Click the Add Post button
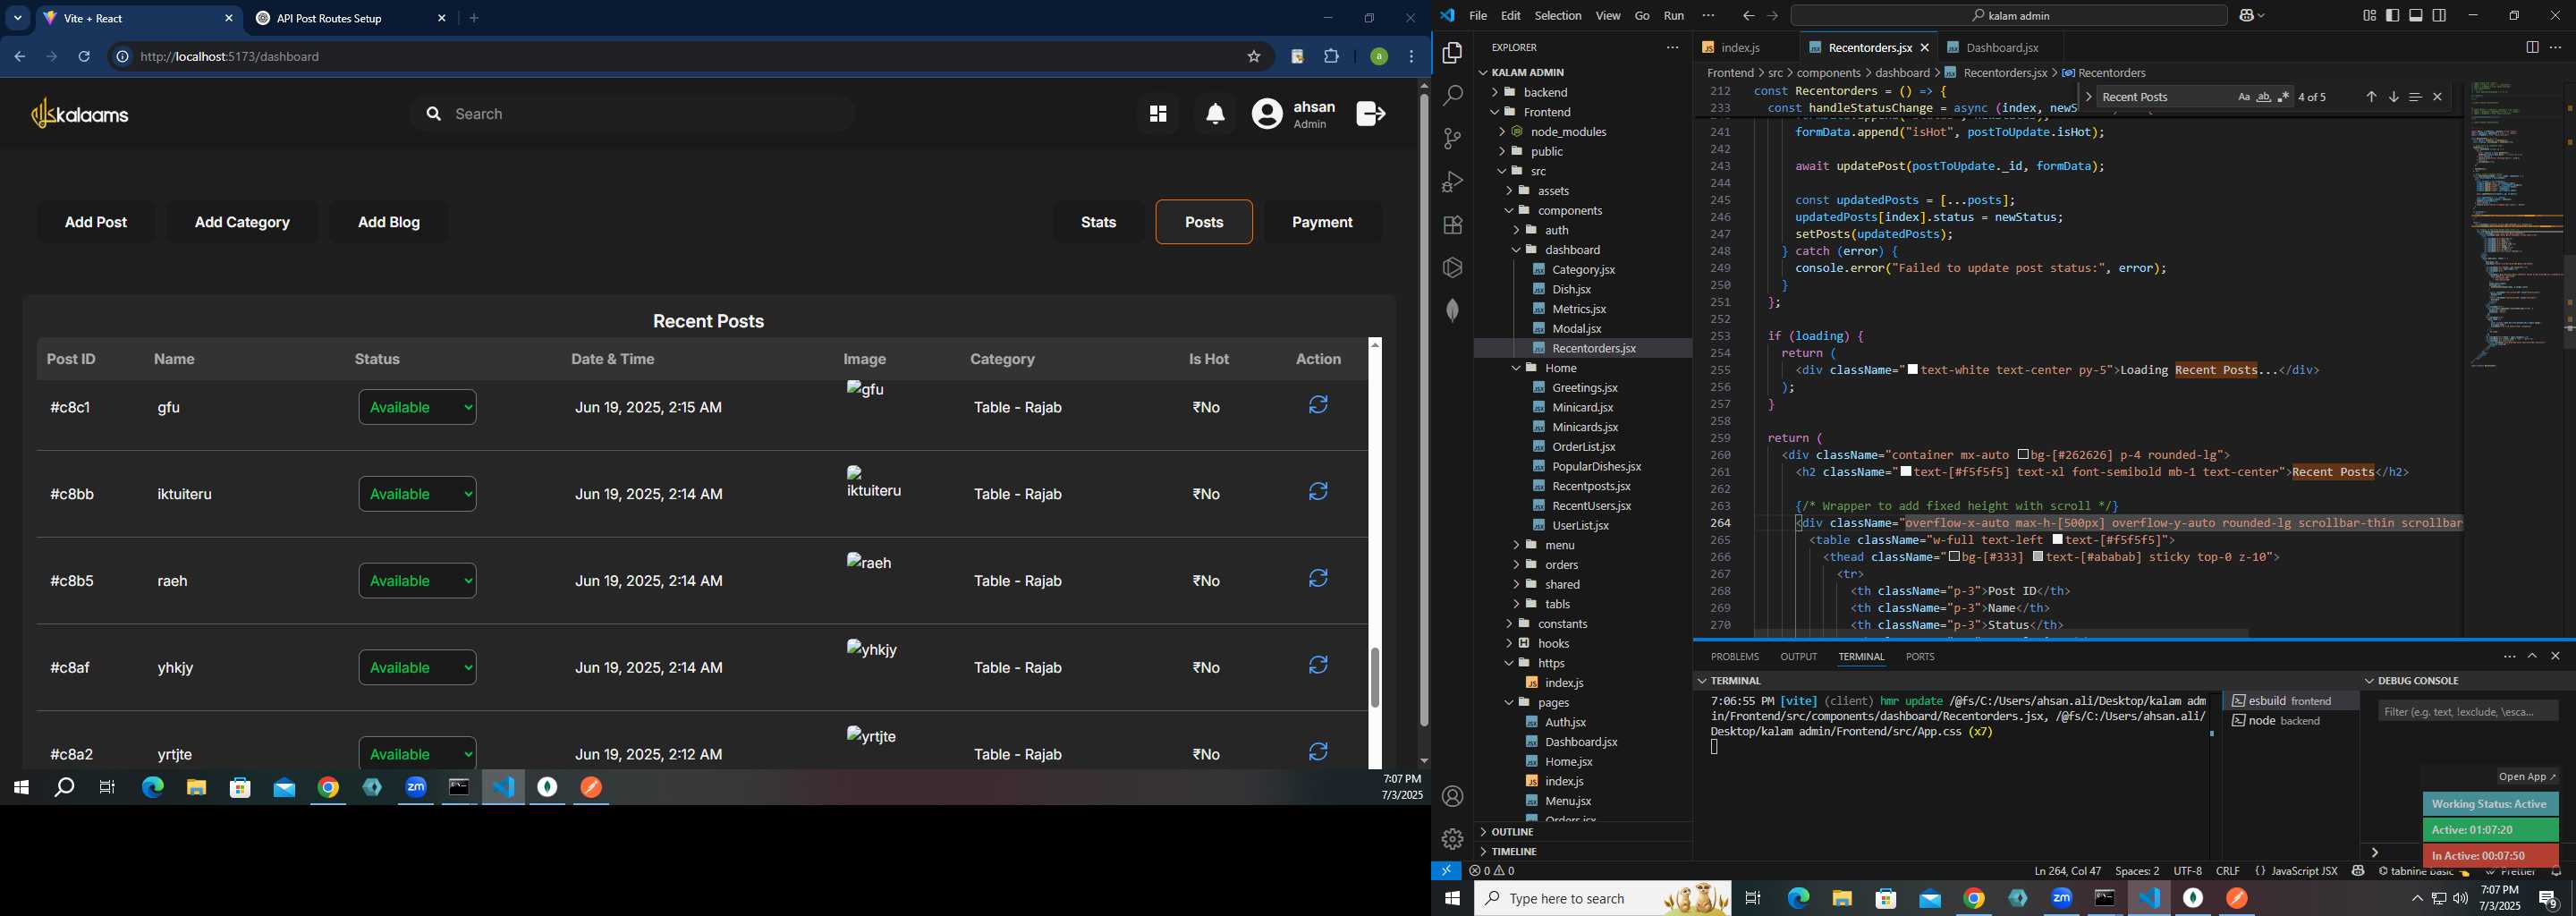Image resolution: width=2576 pixels, height=916 pixels. (x=96, y=222)
